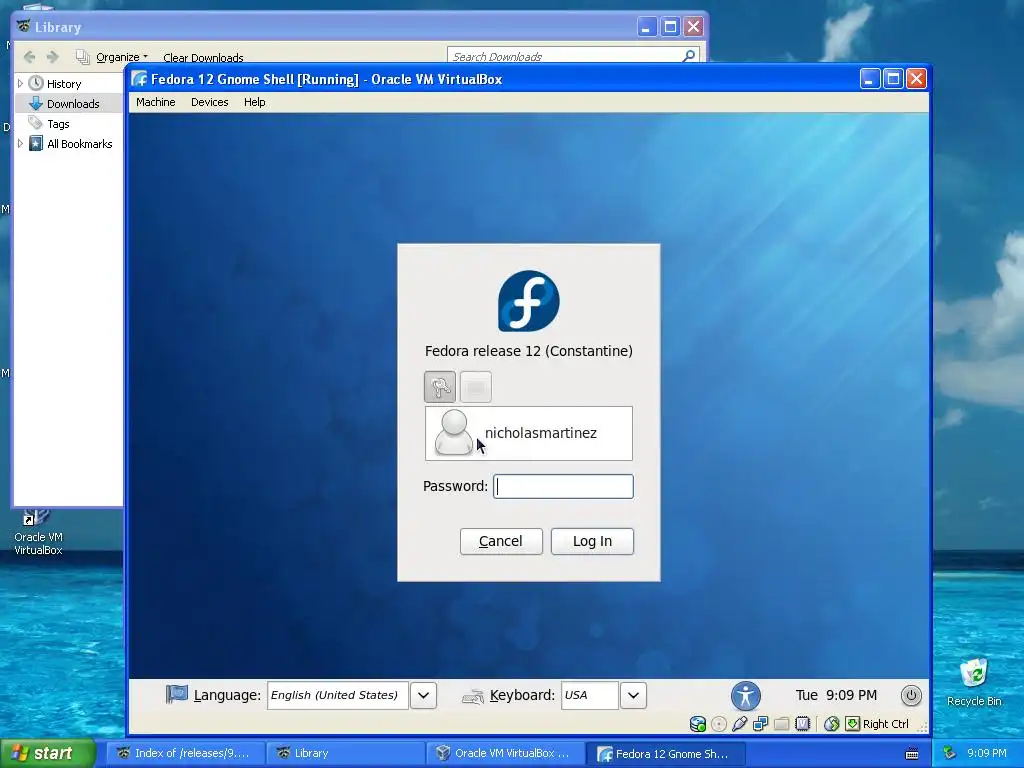Screen dimensions: 1024x768
Task: Click the Library back arrow
Action: click(29, 57)
